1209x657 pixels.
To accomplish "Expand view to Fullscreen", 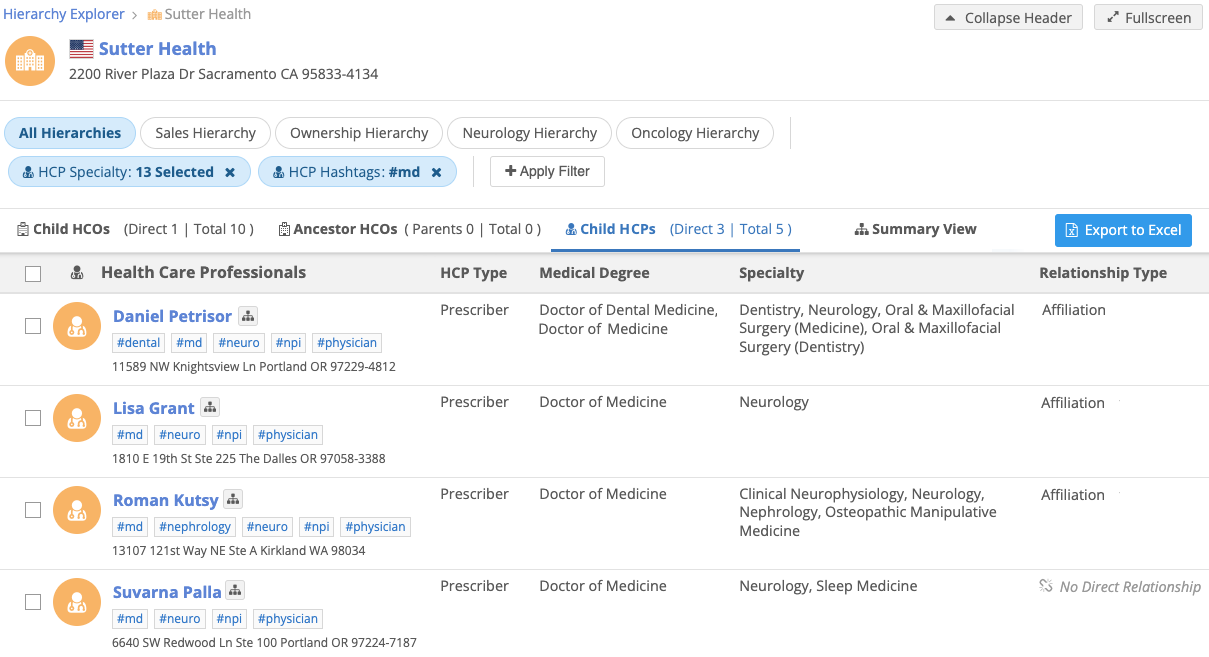I will (x=1147, y=18).
